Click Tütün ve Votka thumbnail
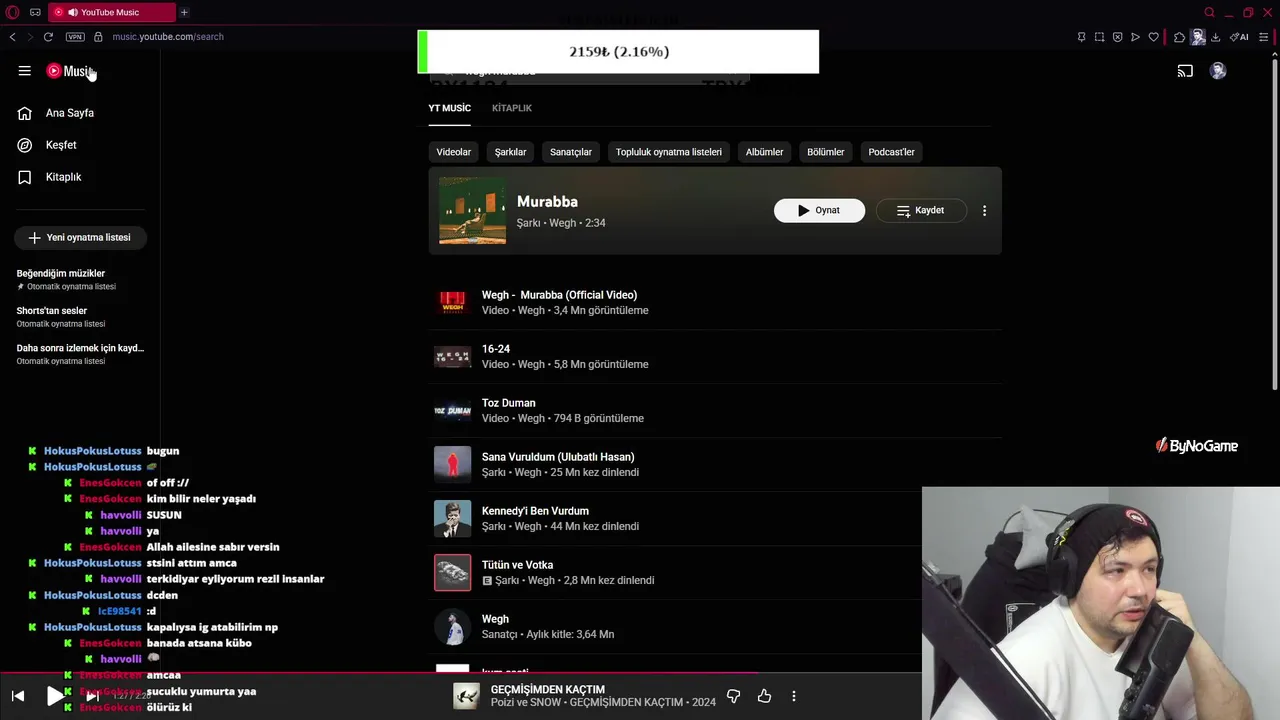This screenshot has height=720, width=1280. coord(452,573)
